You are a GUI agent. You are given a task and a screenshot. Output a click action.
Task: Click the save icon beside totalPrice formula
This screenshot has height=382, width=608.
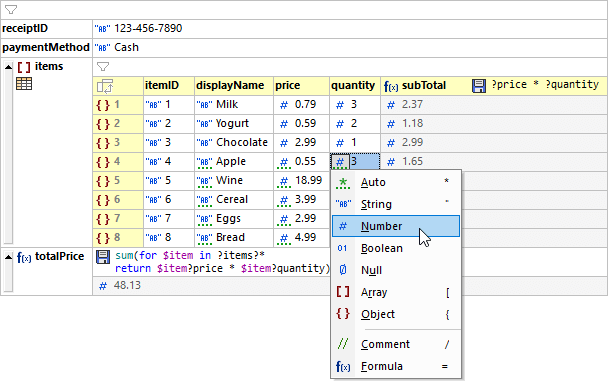coord(103,257)
